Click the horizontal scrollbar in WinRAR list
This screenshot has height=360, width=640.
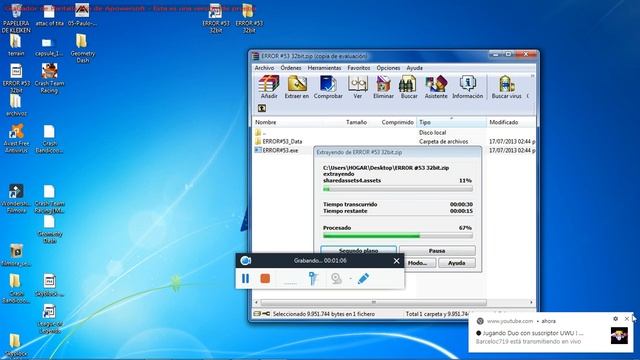coord(373,302)
